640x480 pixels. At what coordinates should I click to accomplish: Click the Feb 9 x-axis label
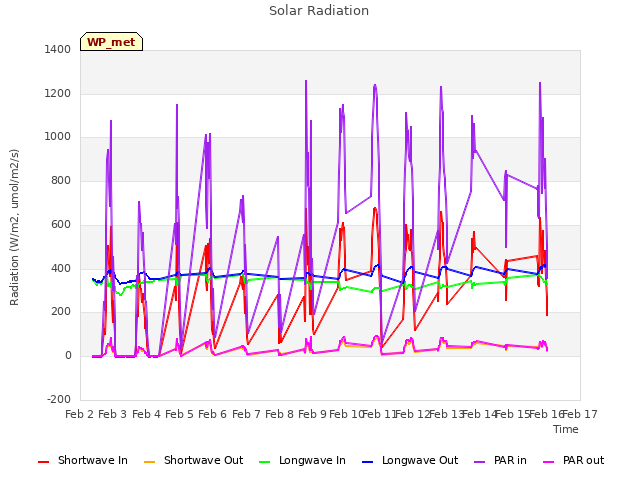pos(312,415)
